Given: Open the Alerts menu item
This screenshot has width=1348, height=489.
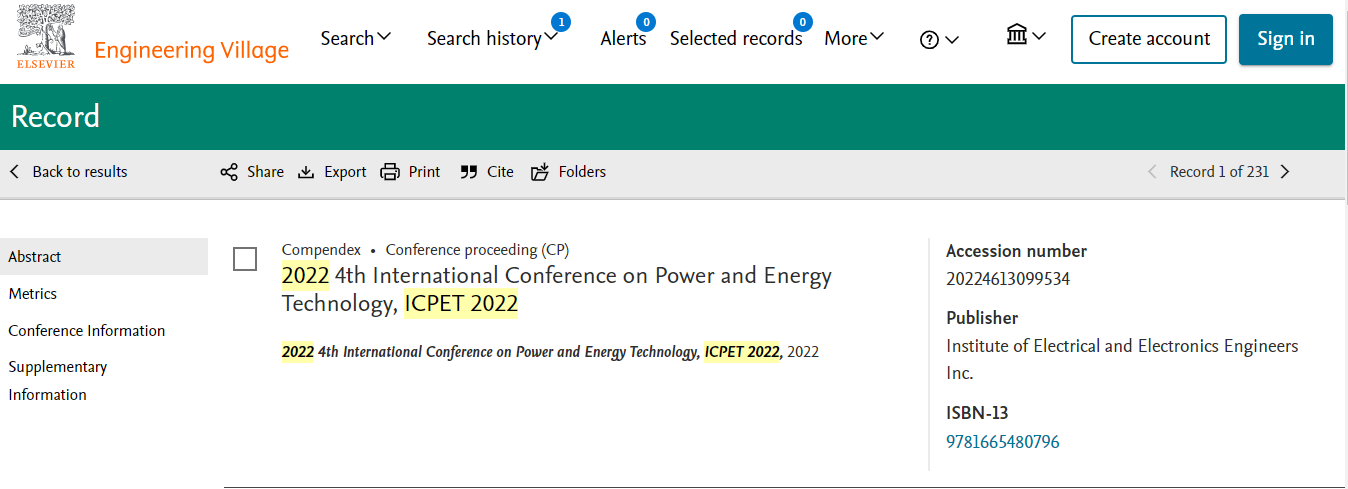Looking at the screenshot, I should click(x=623, y=38).
